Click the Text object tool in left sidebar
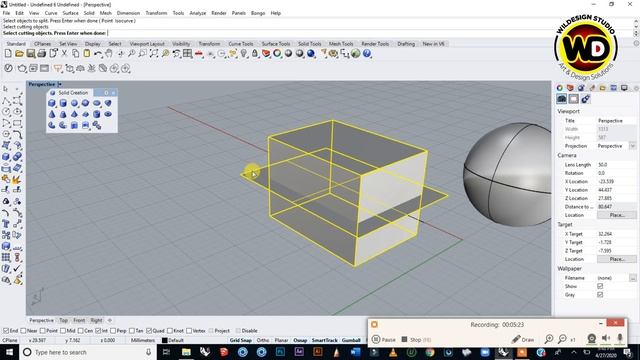 click(6, 224)
